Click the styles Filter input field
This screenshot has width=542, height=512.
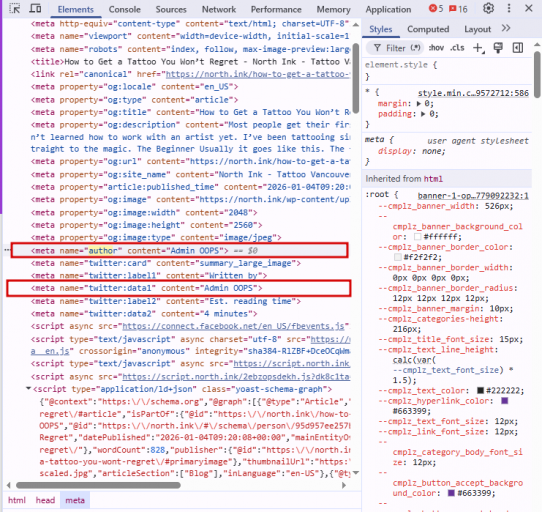pyautogui.click(x=394, y=48)
